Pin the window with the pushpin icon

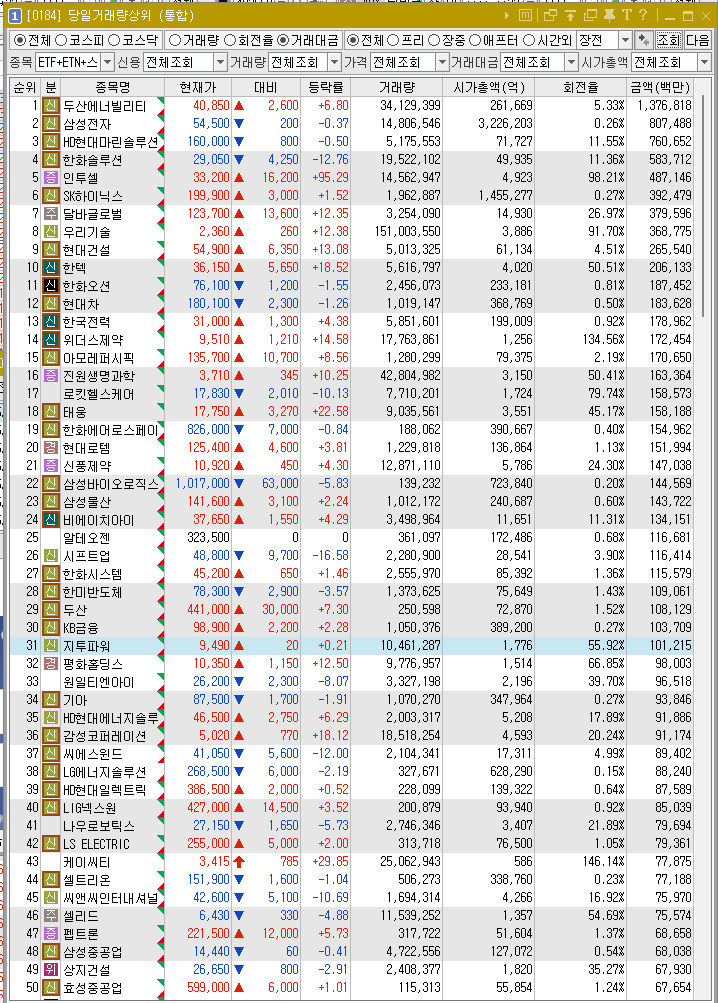point(609,15)
